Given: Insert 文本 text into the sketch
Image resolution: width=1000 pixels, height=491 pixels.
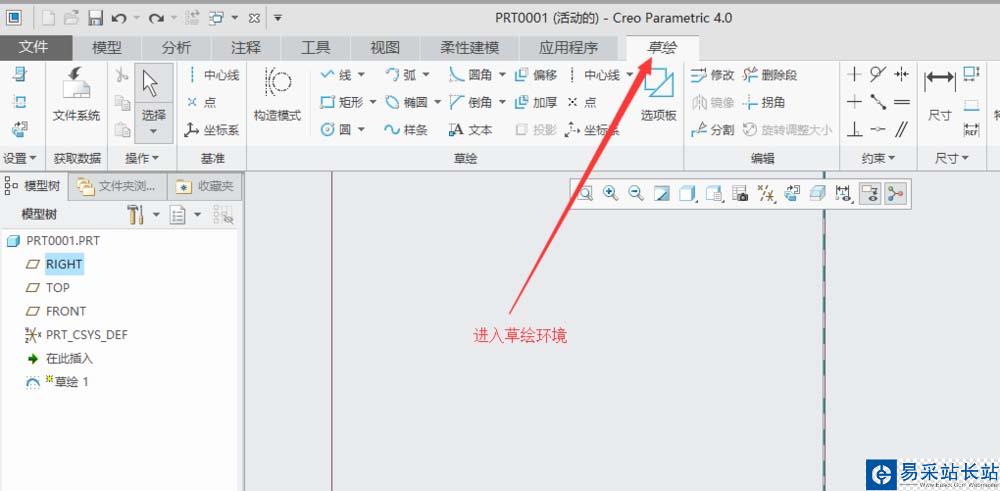Looking at the screenshot, I should click(471, 129).
